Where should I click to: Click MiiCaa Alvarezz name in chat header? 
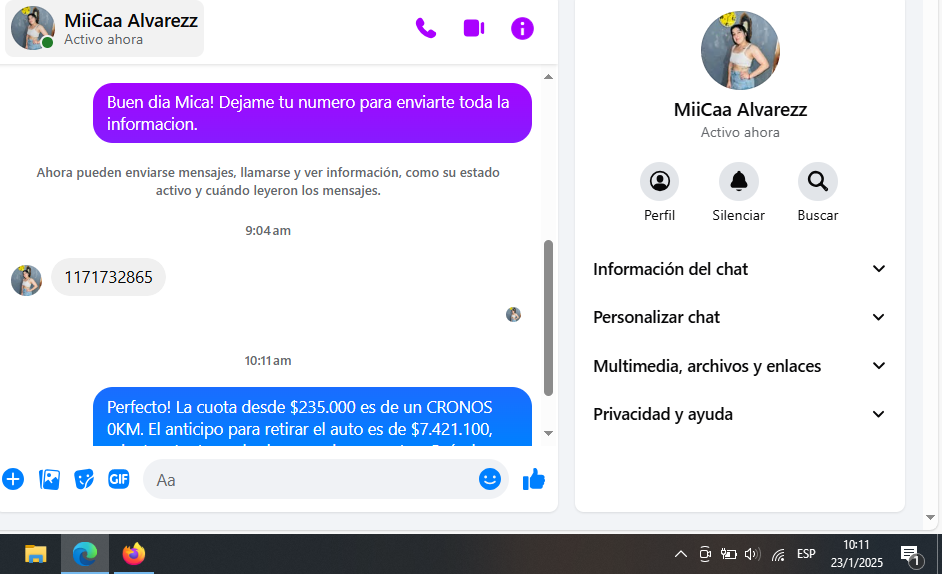pyautogui.click(x=131, y=20)
